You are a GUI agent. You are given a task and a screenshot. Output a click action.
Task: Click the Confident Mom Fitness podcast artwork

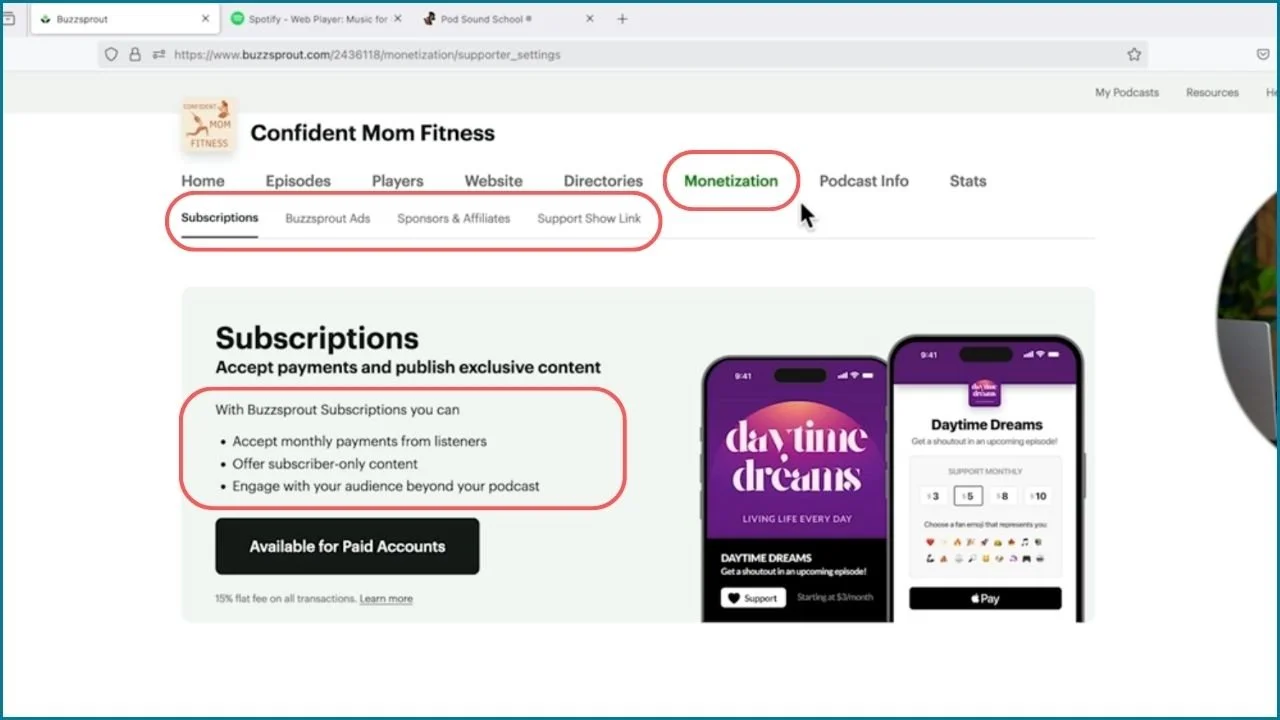[x=208, y=125]
